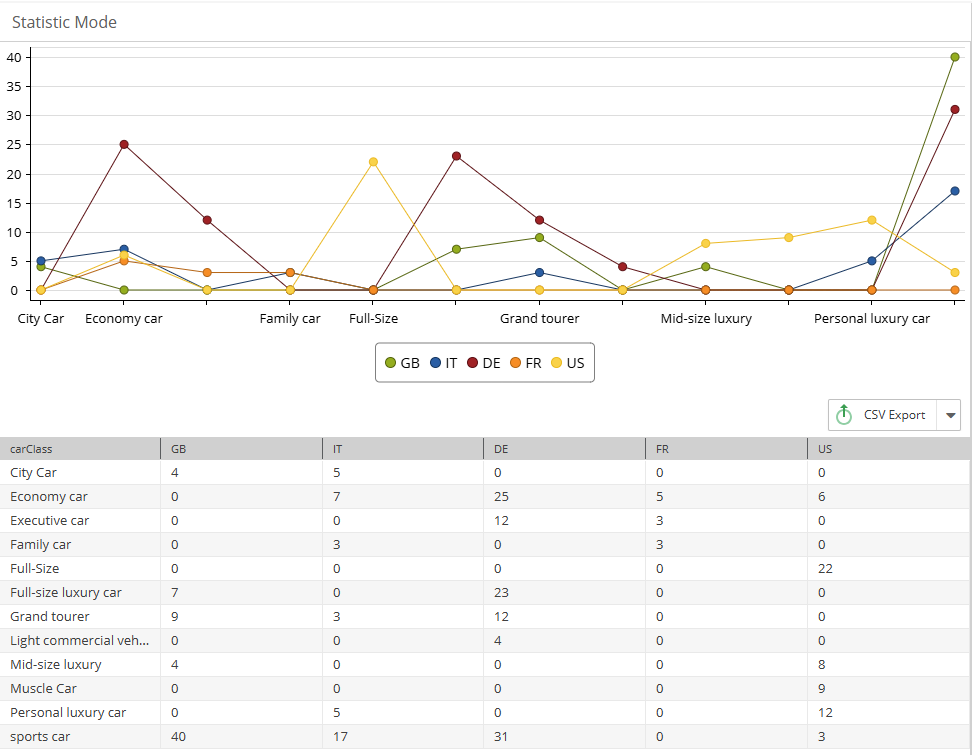Select the blue IT marker in the legend
Viewport: 972px width, 755px height.
435,363
